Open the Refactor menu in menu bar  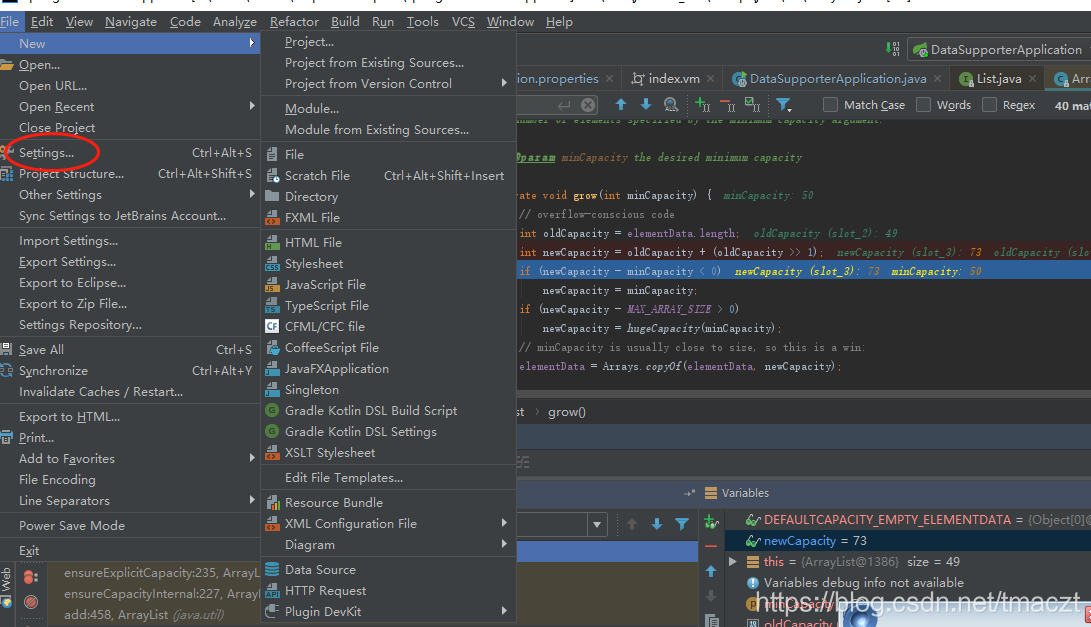(294, 22)
